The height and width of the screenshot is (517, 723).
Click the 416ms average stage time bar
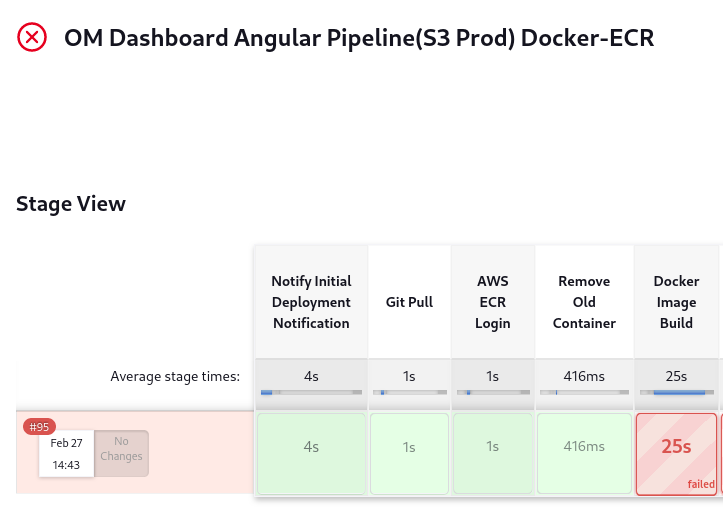click(584, 393)
